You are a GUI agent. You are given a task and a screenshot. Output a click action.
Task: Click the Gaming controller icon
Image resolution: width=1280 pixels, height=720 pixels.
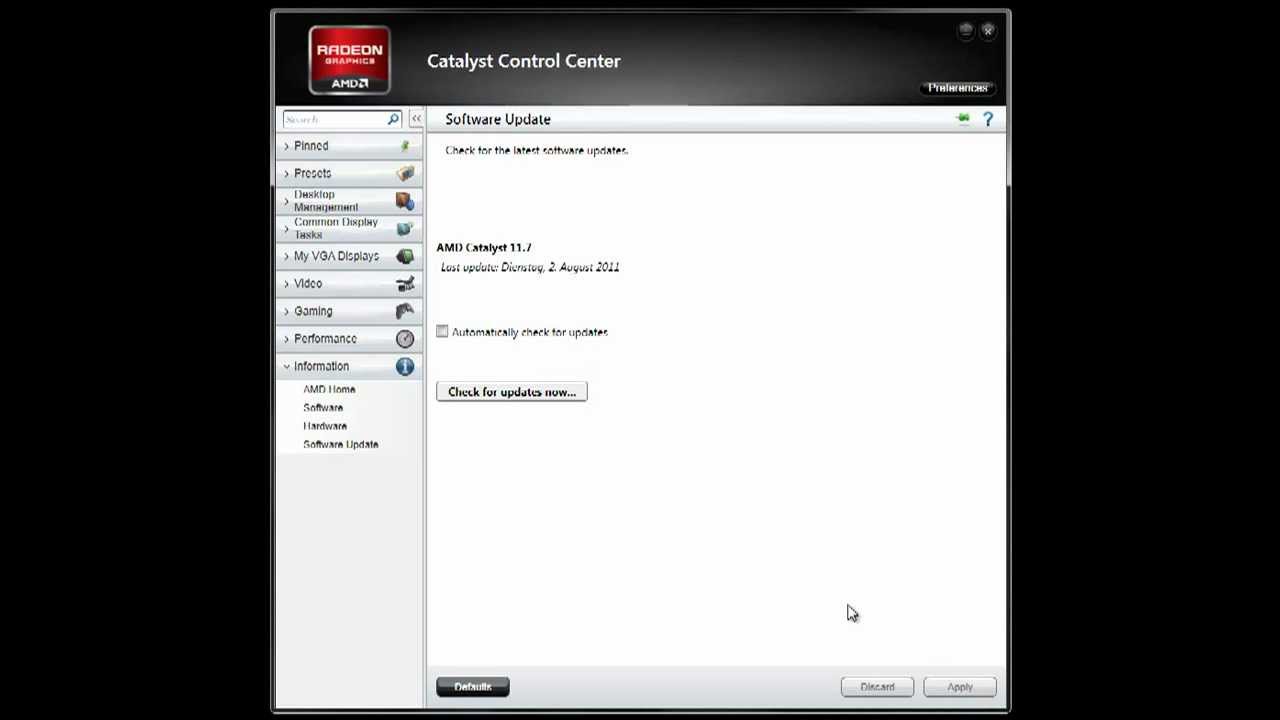pos(405,311)
